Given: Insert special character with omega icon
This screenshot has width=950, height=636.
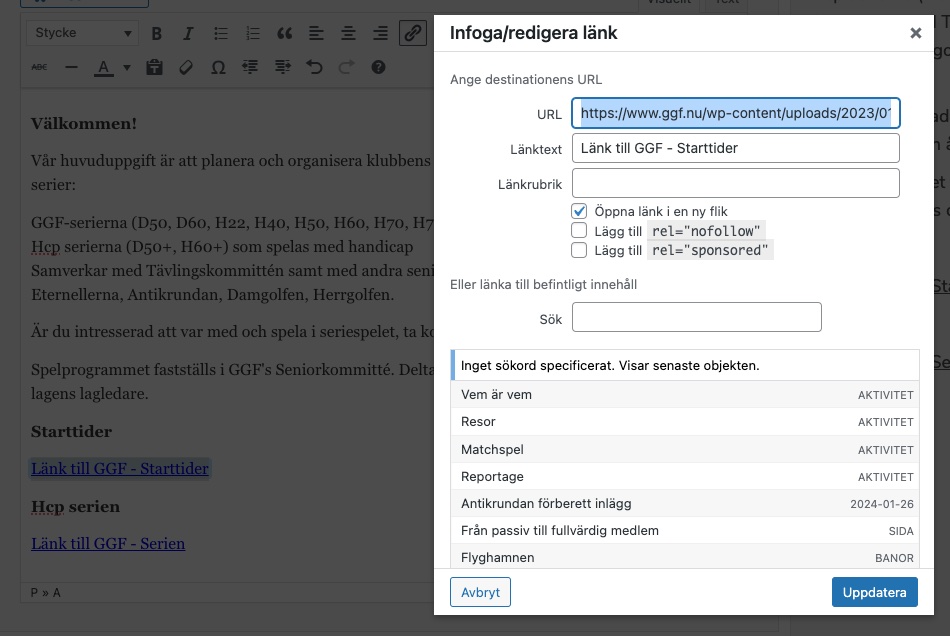Looking at the screenshot, I should click(x=218, y=68).
